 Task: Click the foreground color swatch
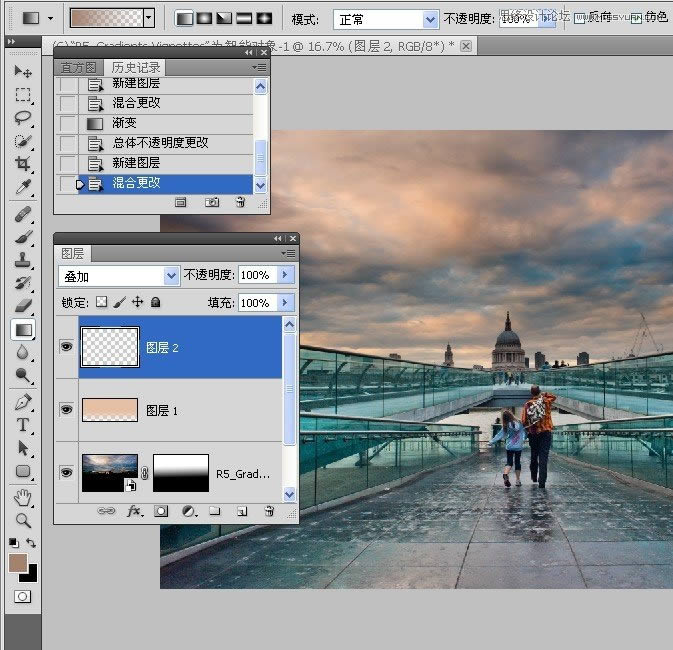pos(17,564)
